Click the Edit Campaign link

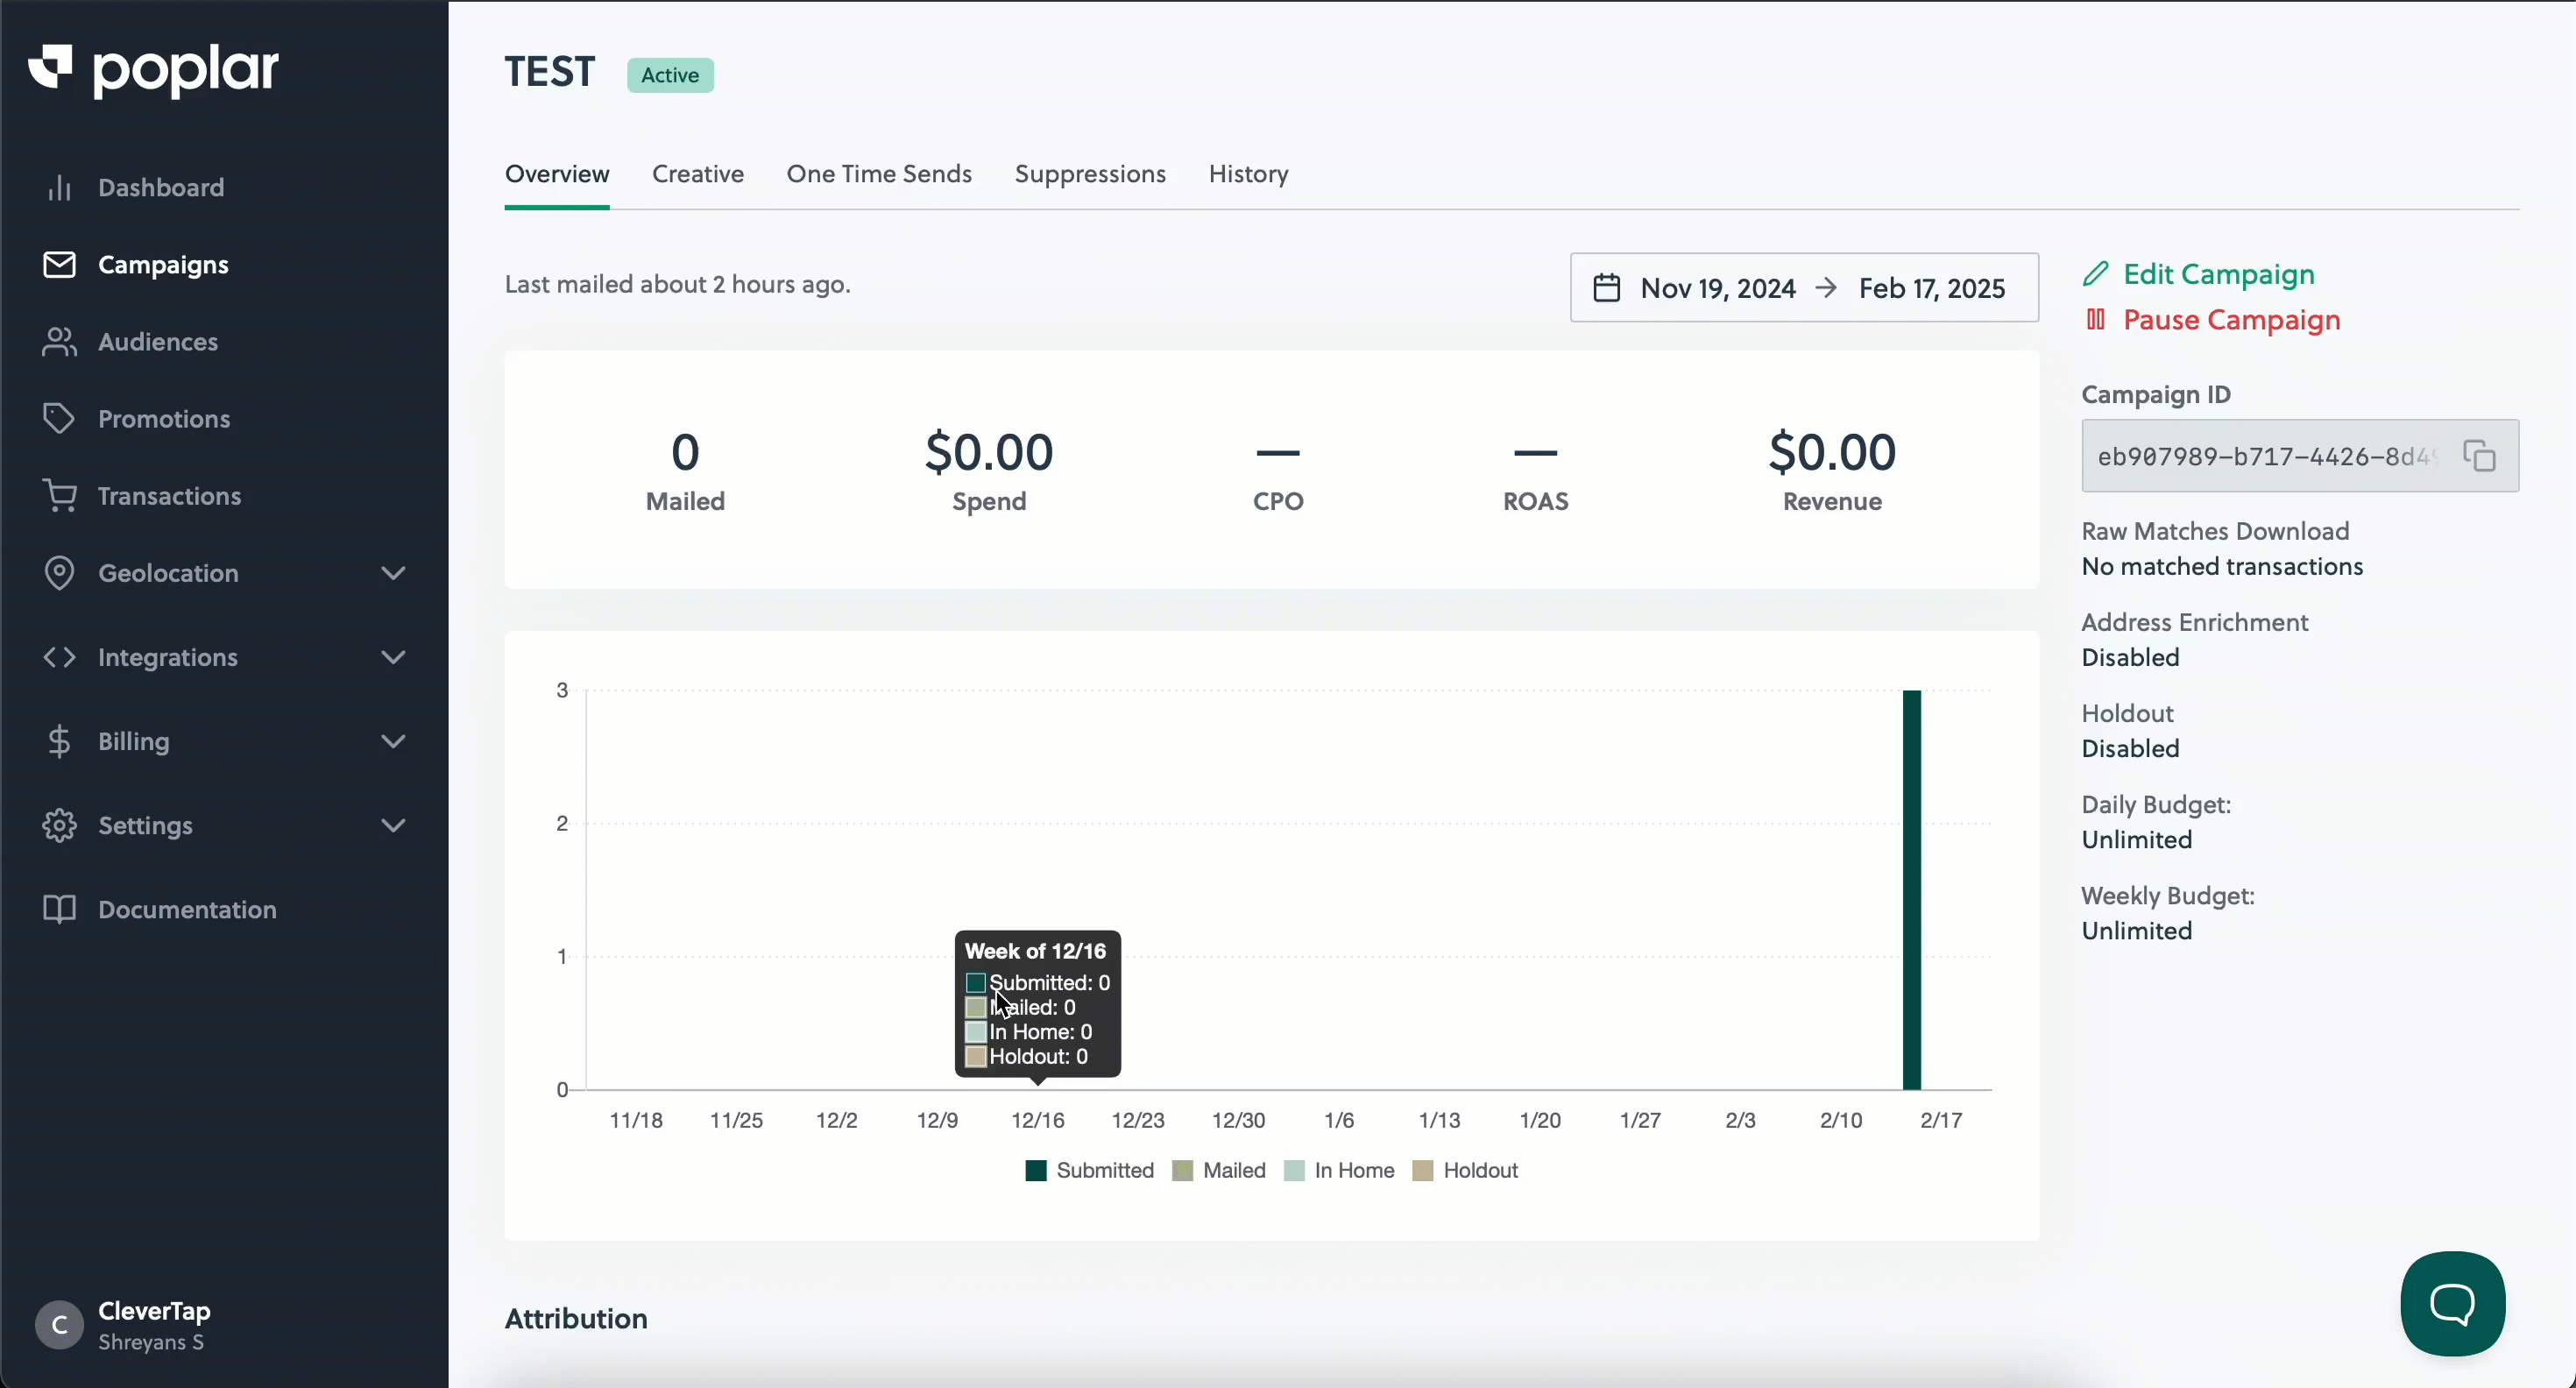[x=2218, y=274]
